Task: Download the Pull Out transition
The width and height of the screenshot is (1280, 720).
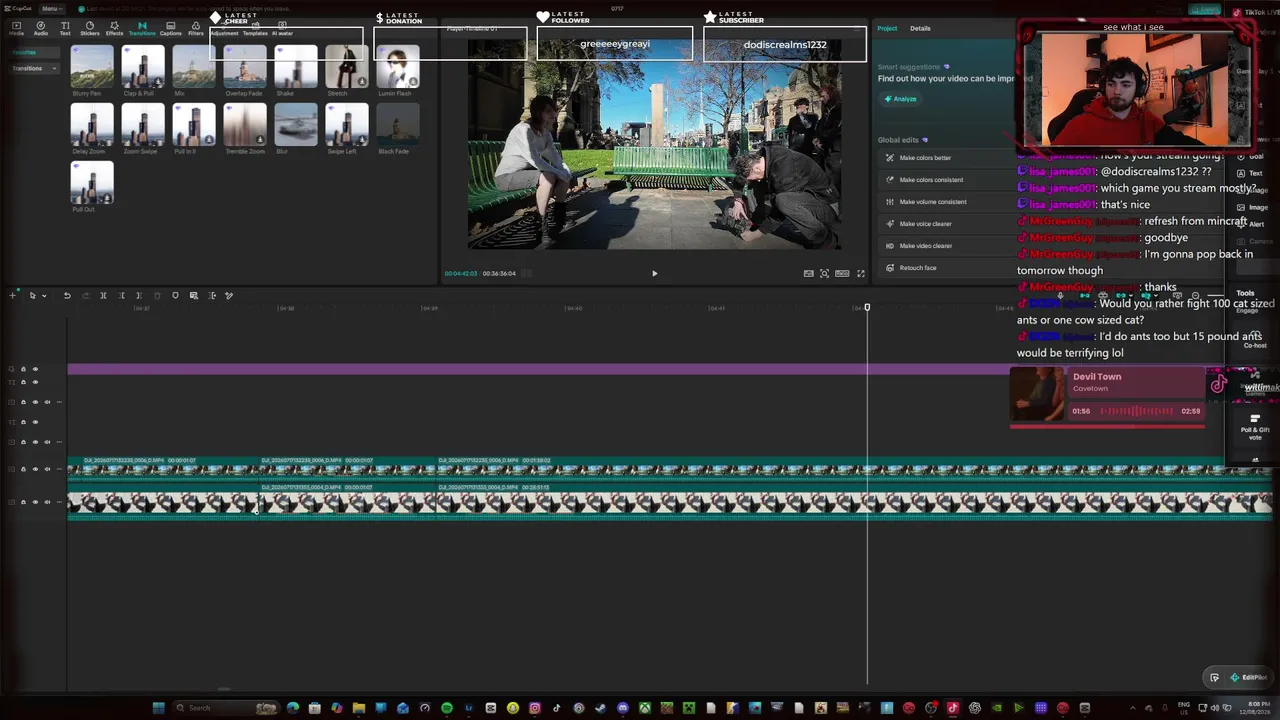Action: click(x=107, y=199)
